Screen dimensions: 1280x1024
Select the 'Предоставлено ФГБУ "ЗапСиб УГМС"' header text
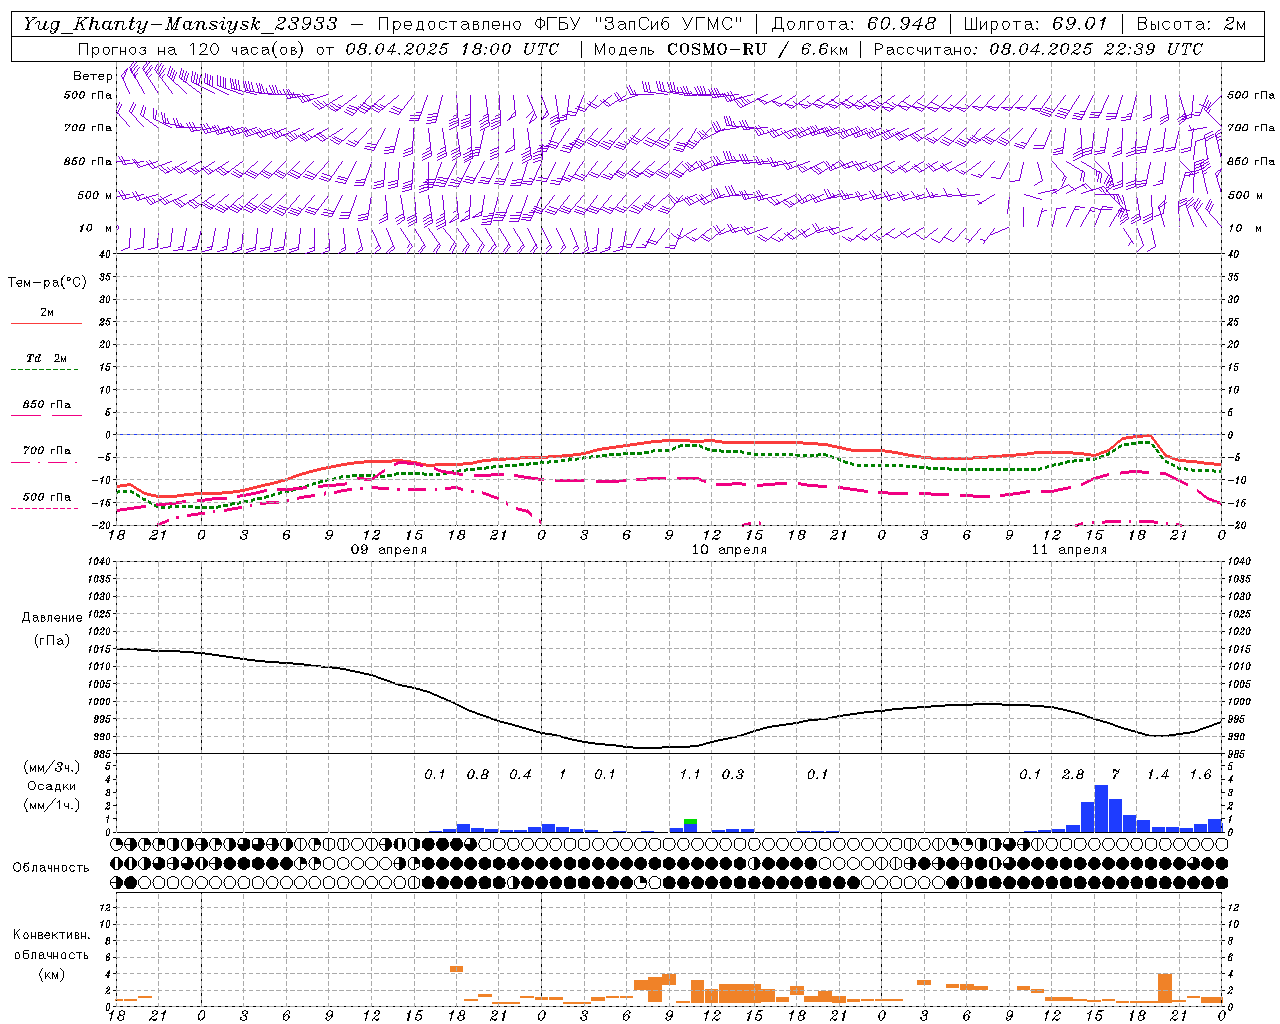562,24
